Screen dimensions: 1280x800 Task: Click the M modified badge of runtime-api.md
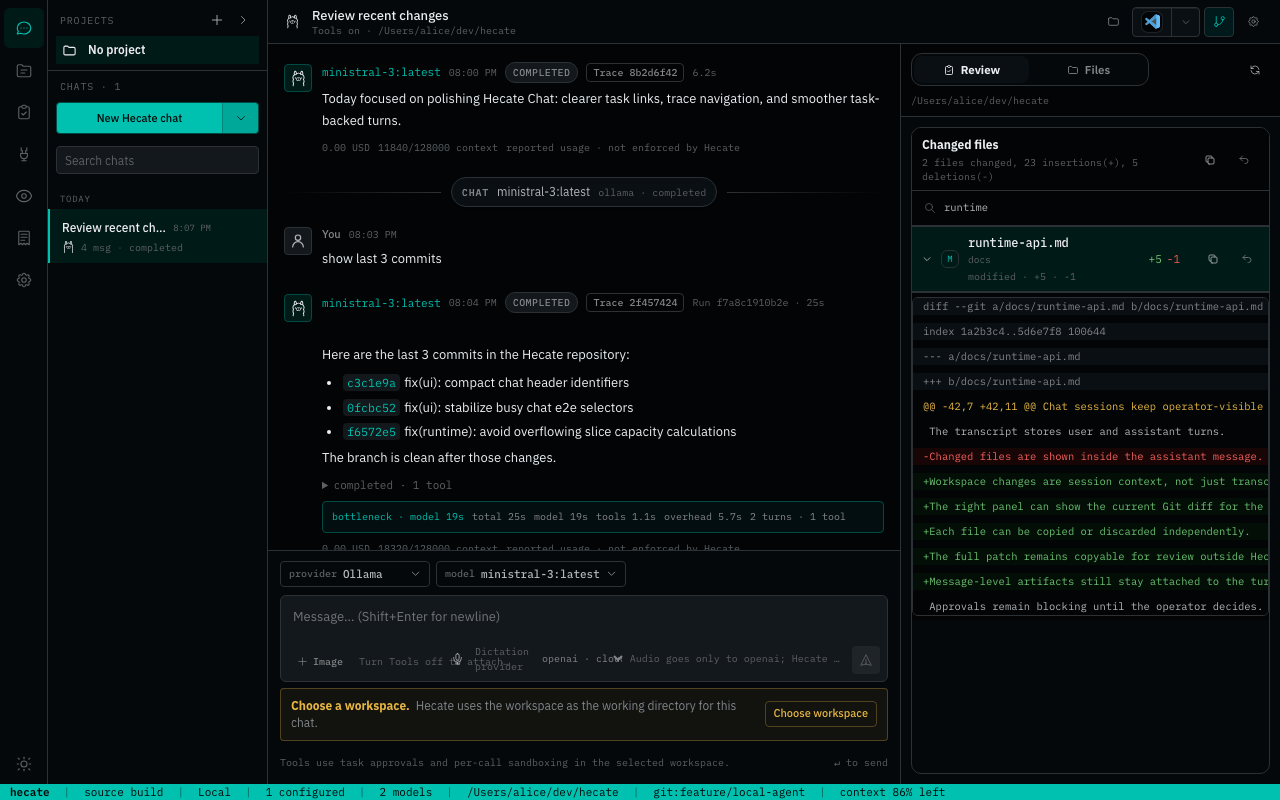[x=950, y=259]
